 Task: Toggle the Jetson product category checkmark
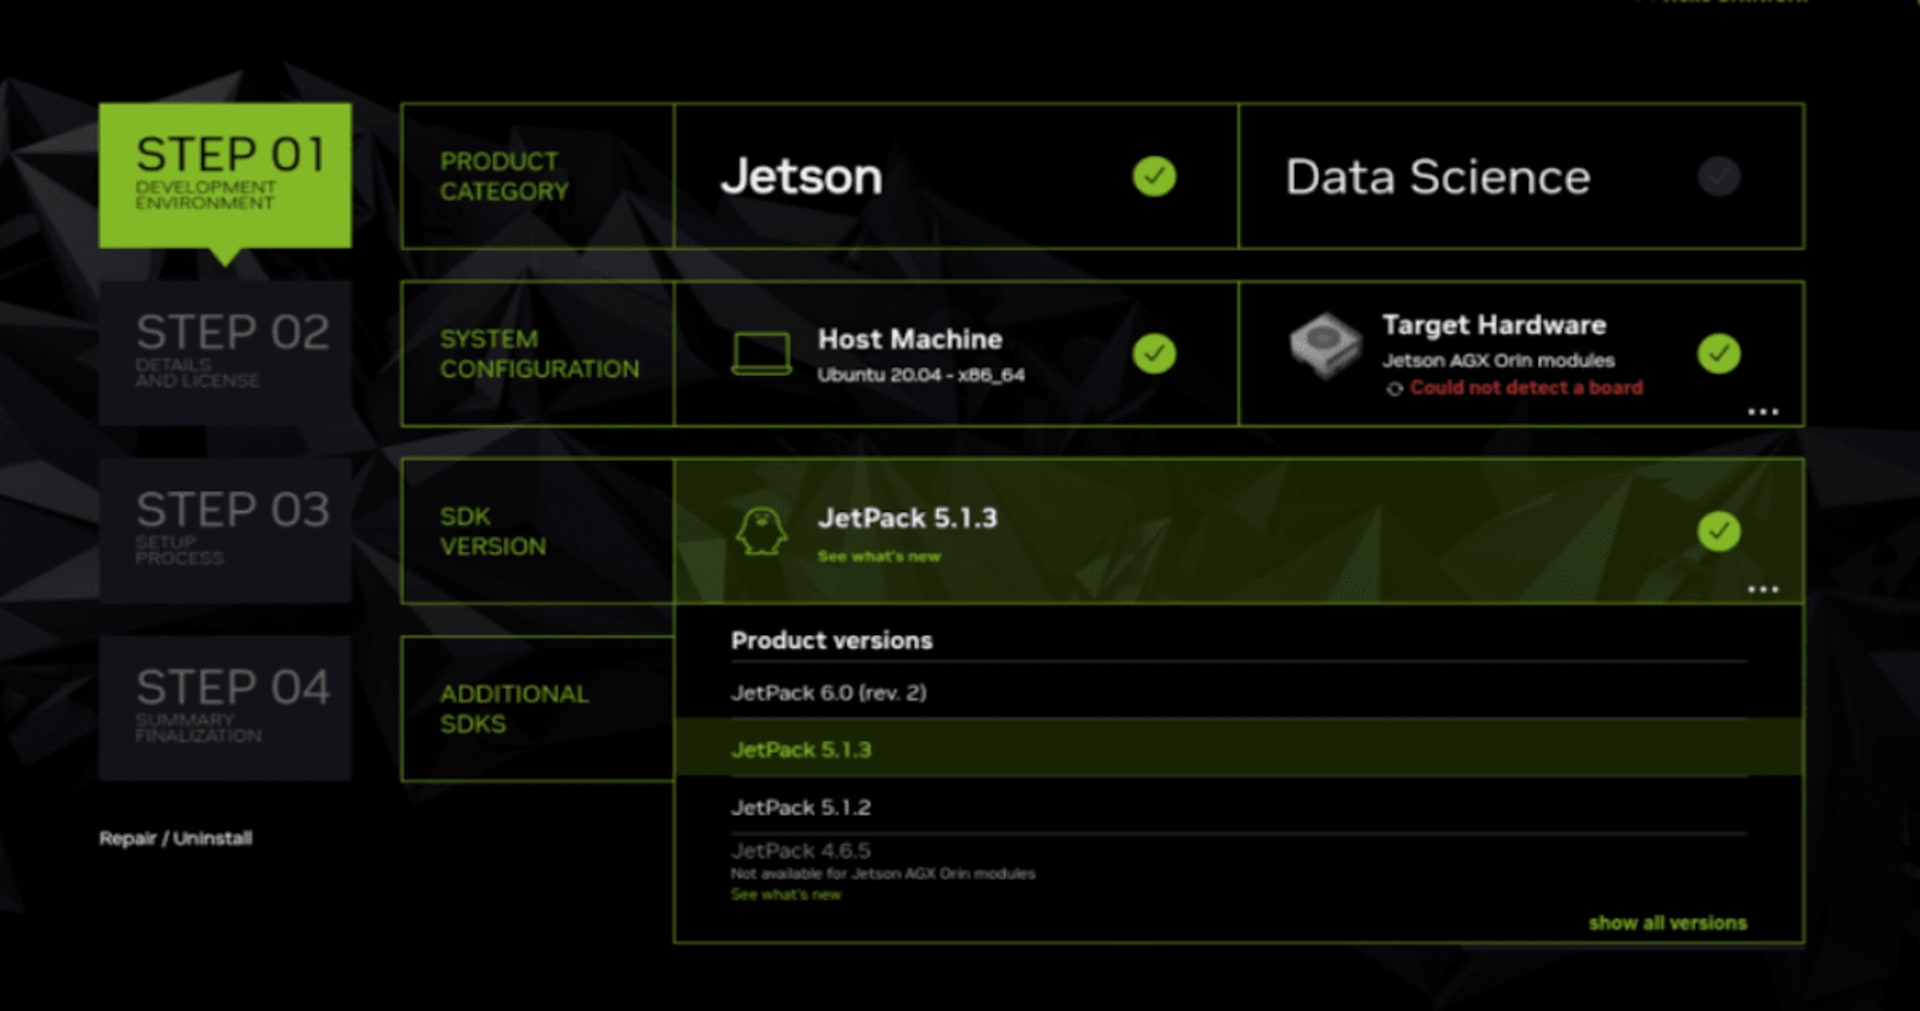click(1154, 177)
